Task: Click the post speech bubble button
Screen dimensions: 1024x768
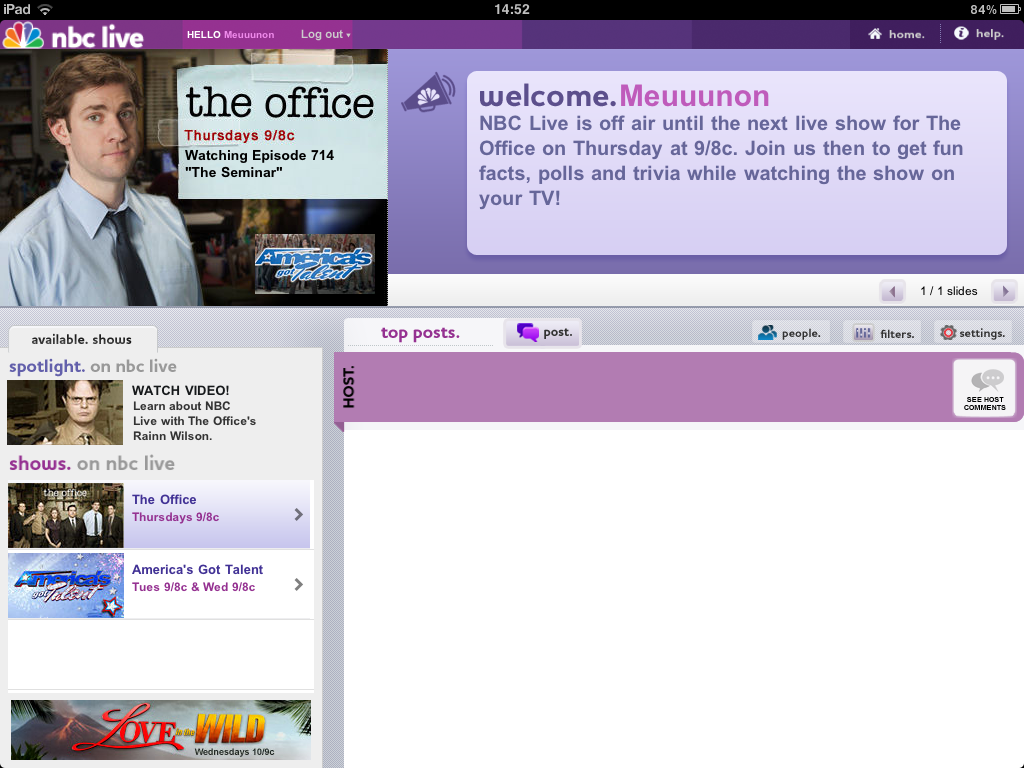Action: 543,332
